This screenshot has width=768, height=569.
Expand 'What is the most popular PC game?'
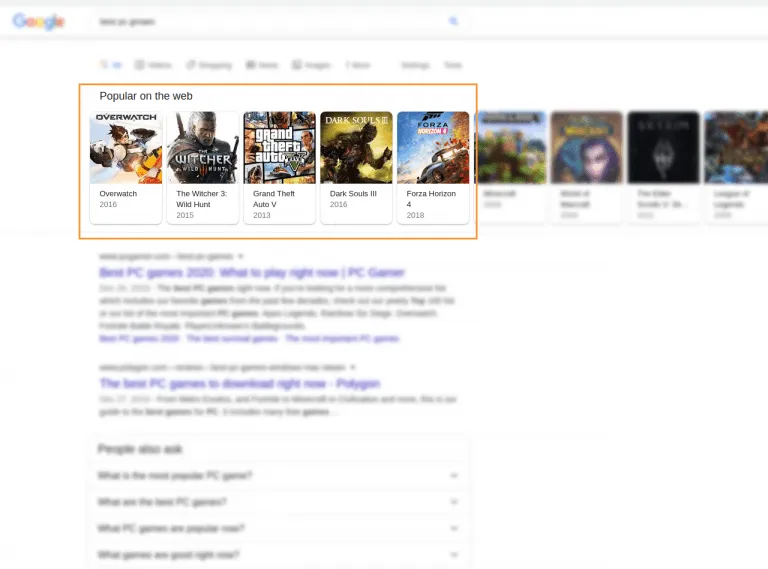pyautogui.click(x=279, y=475)
